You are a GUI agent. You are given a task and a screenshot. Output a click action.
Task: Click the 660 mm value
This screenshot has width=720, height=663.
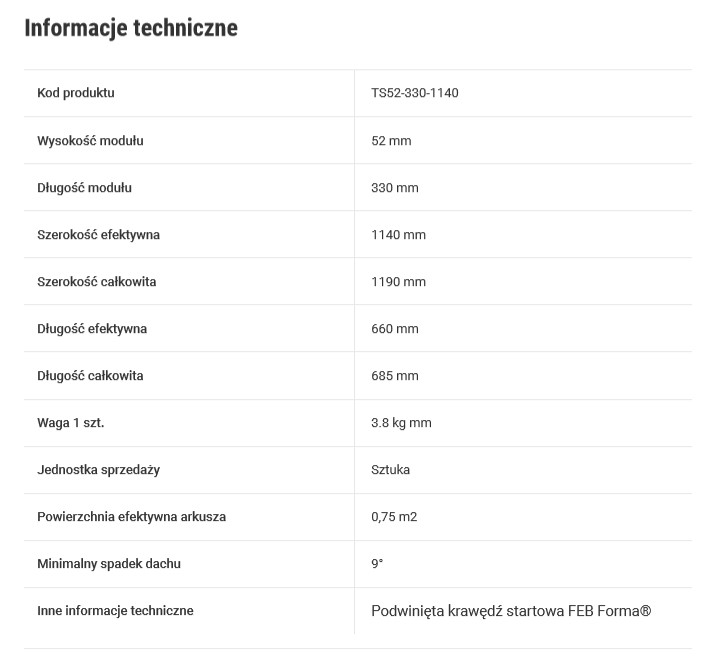click(395, 329)
